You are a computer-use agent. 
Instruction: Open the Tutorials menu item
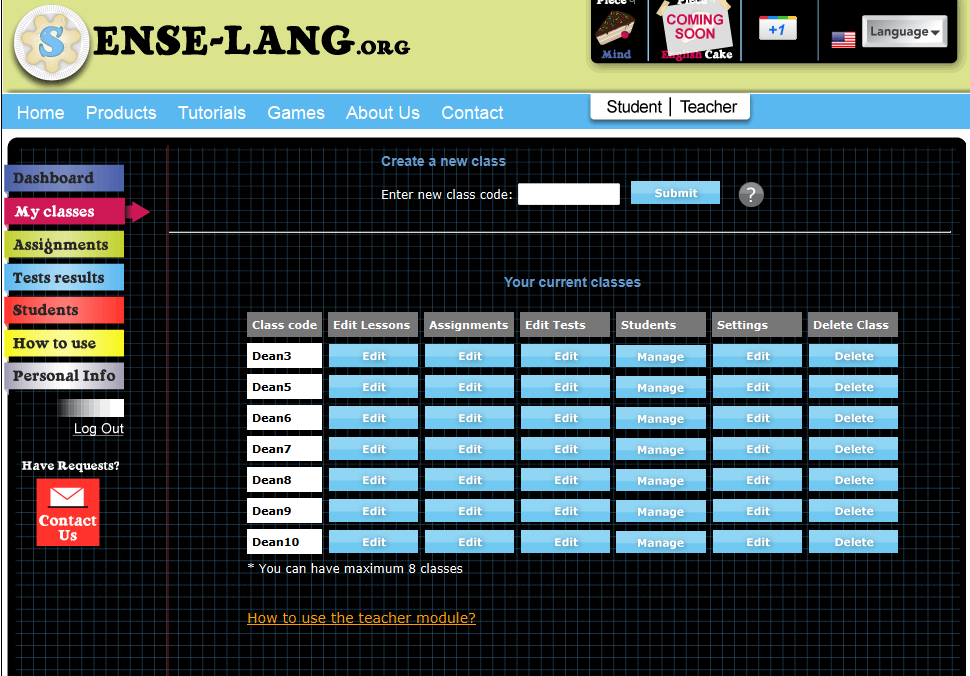pos(212,113)
